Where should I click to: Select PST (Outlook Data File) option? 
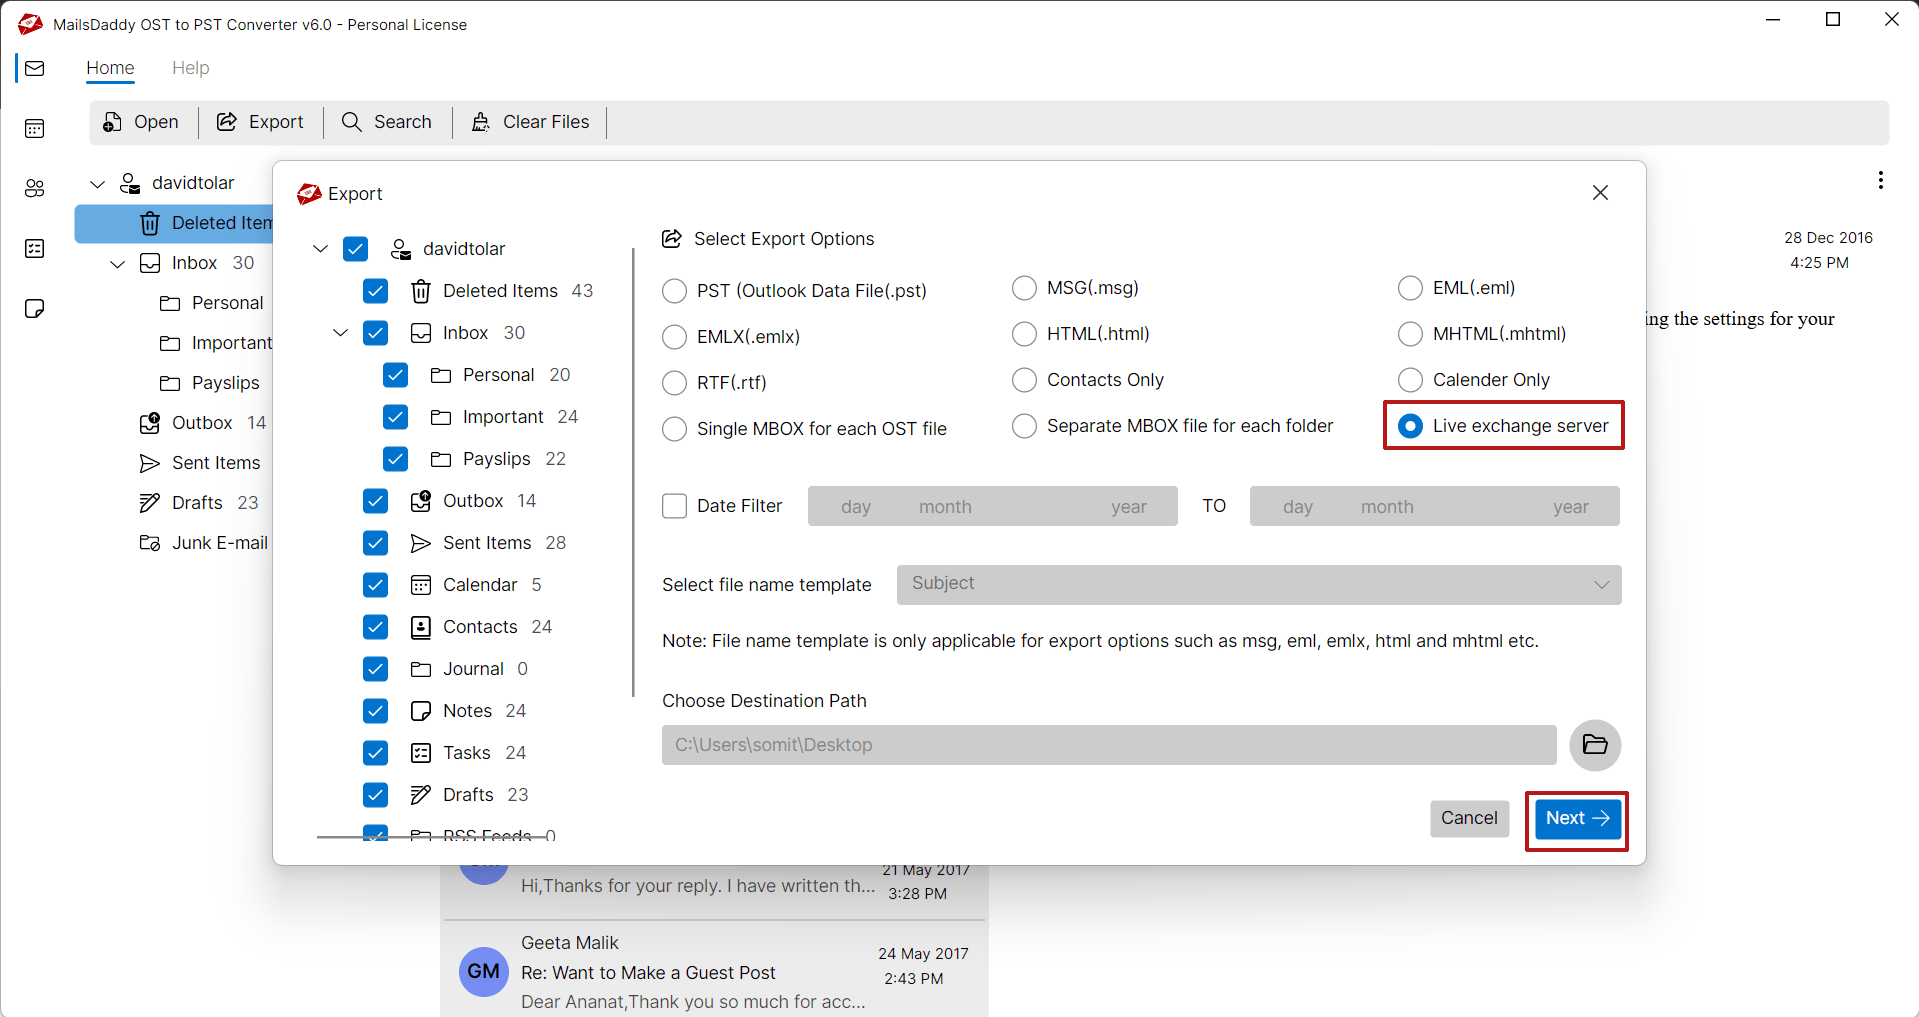click(675, 291)
